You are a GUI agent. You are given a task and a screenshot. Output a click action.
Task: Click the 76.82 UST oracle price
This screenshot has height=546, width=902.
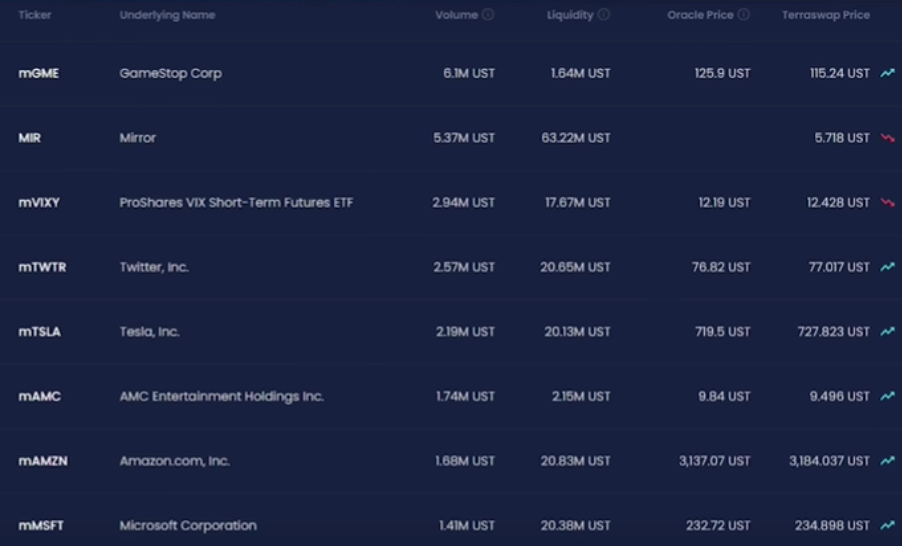pos(721,267)
